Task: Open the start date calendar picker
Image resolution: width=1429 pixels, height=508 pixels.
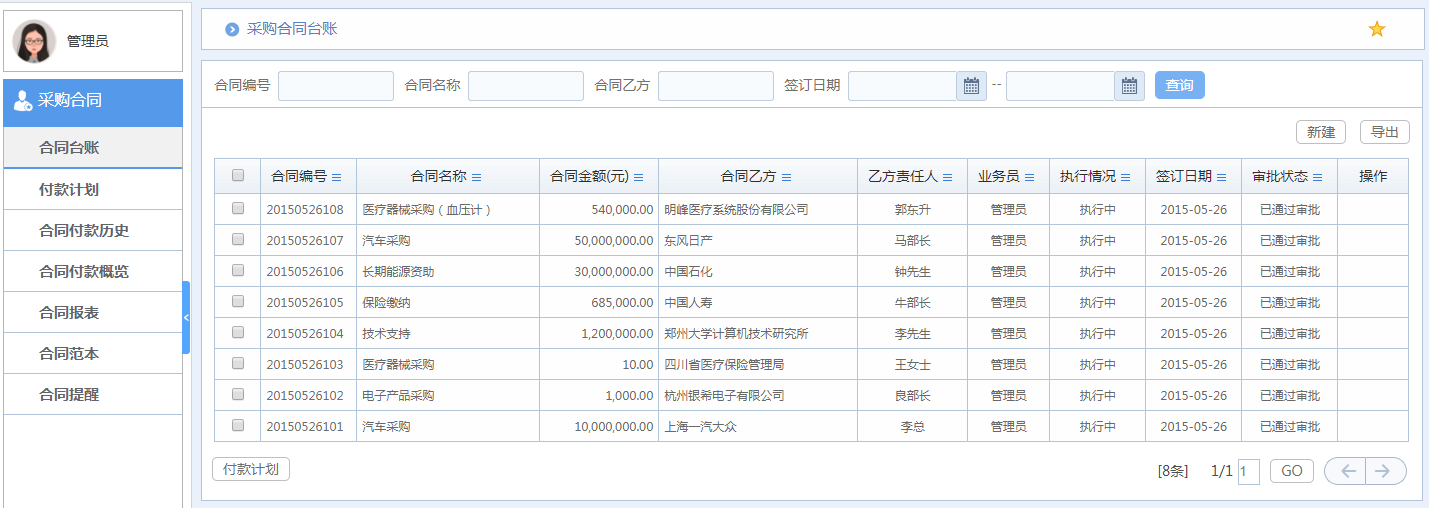Action: 971,86
